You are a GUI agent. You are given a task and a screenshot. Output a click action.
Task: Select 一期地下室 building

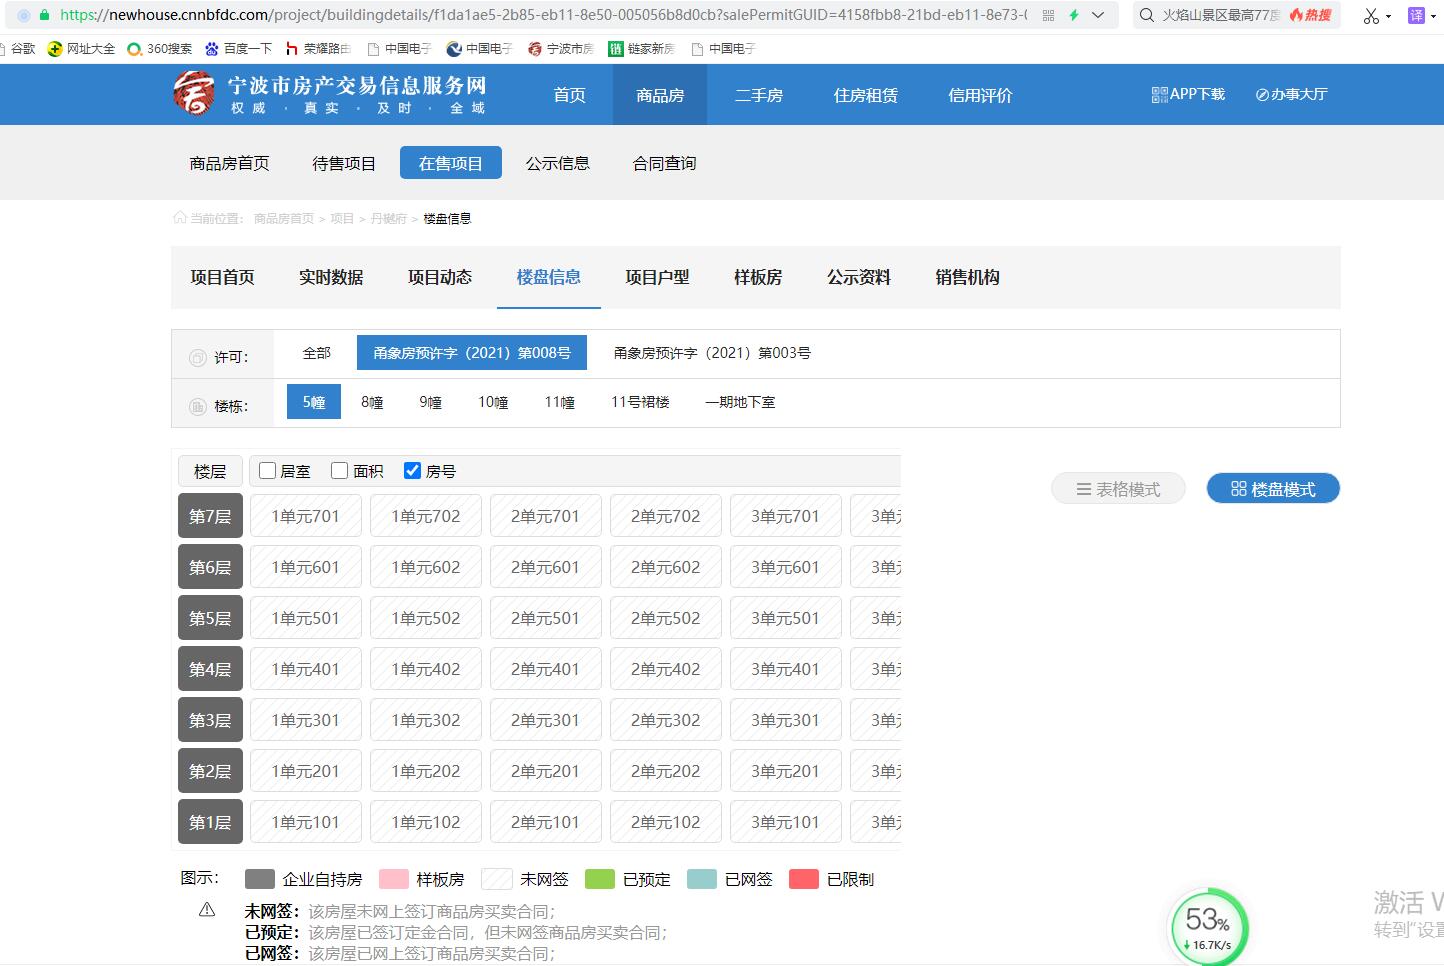740,402
